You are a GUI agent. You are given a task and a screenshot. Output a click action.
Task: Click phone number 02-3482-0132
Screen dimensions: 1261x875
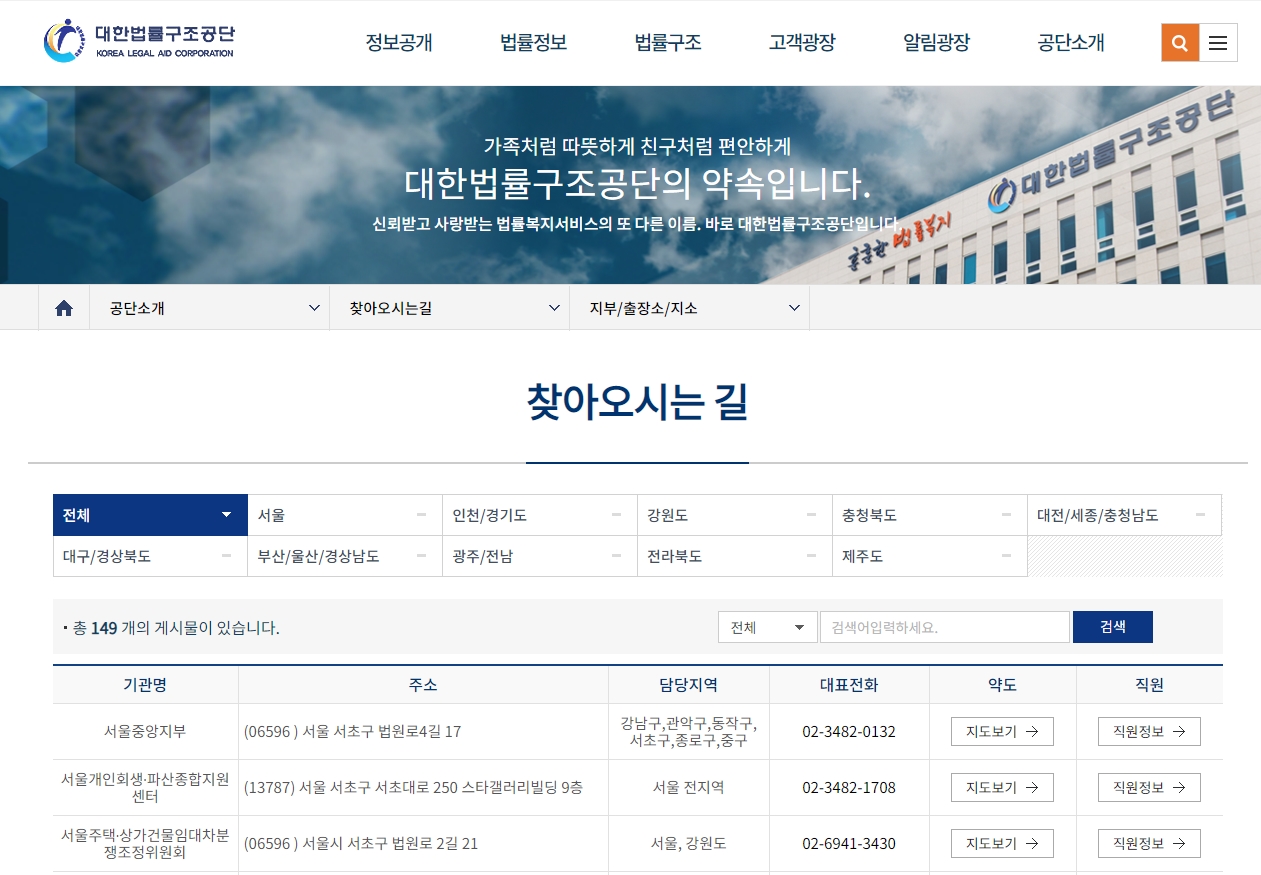(x=849, y=731)
